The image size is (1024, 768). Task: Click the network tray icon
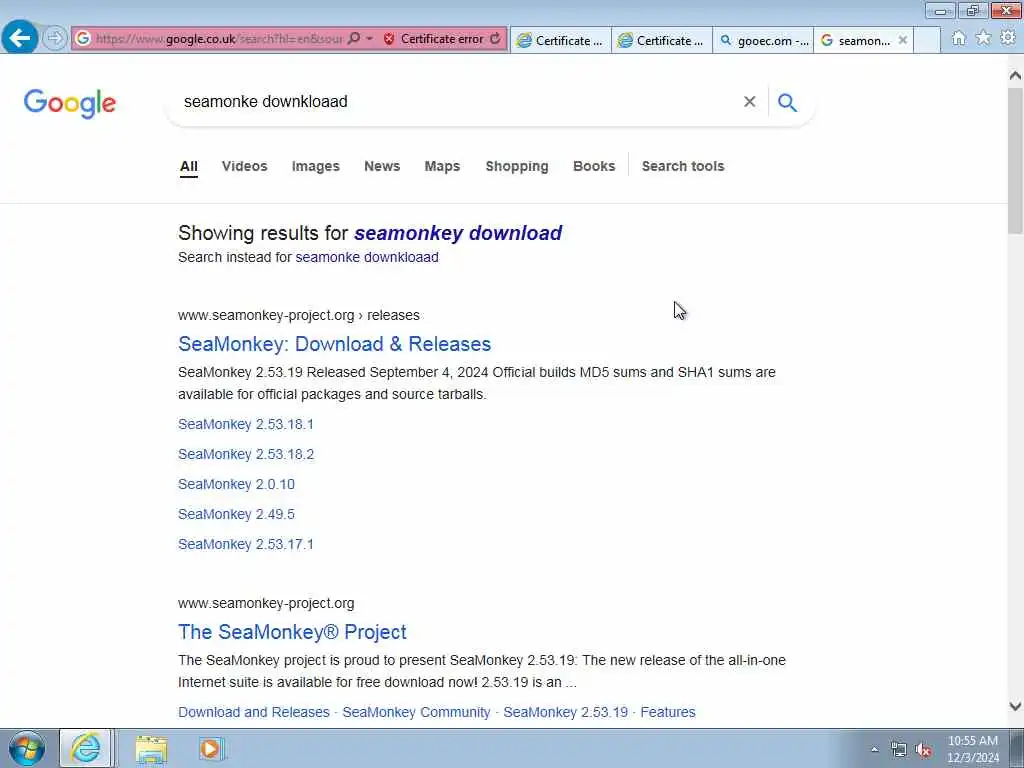899,750
